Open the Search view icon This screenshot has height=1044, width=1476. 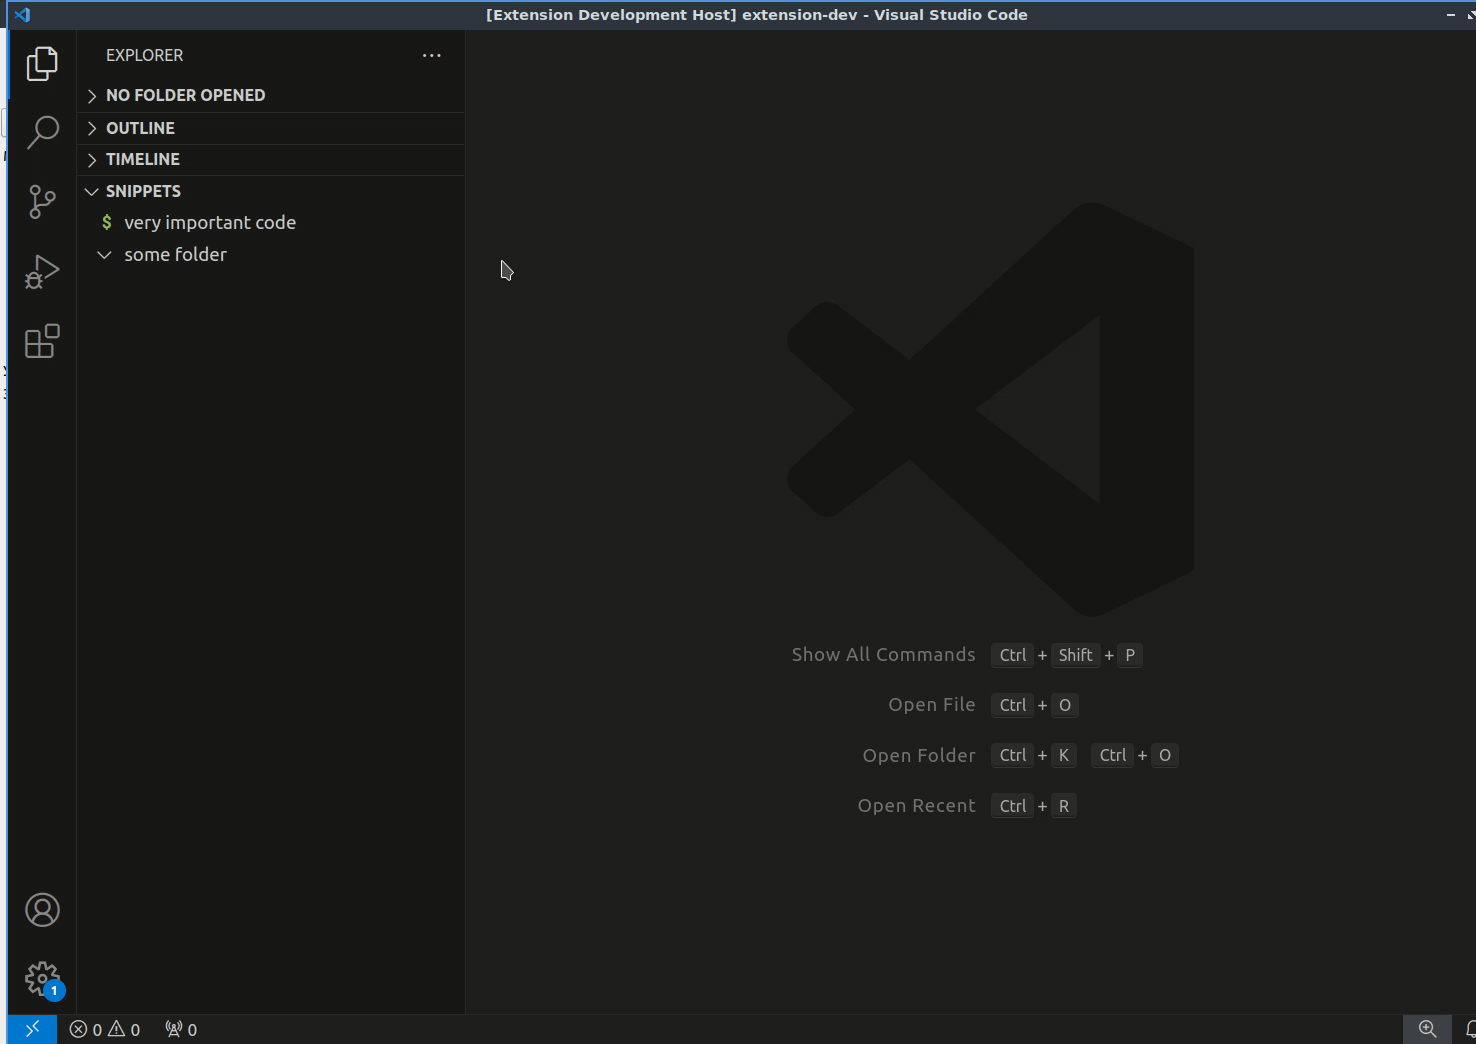[x=42, y=132]
